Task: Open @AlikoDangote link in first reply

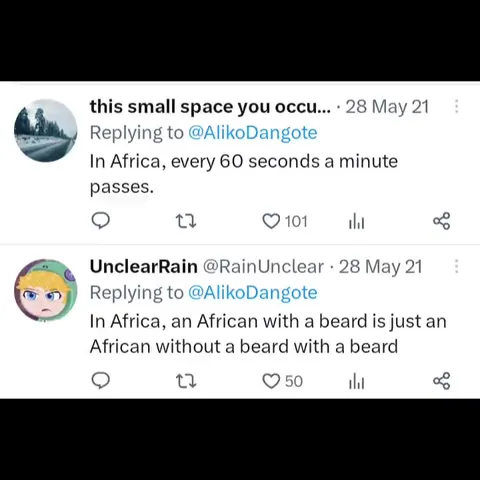Action: pos(253,133)
